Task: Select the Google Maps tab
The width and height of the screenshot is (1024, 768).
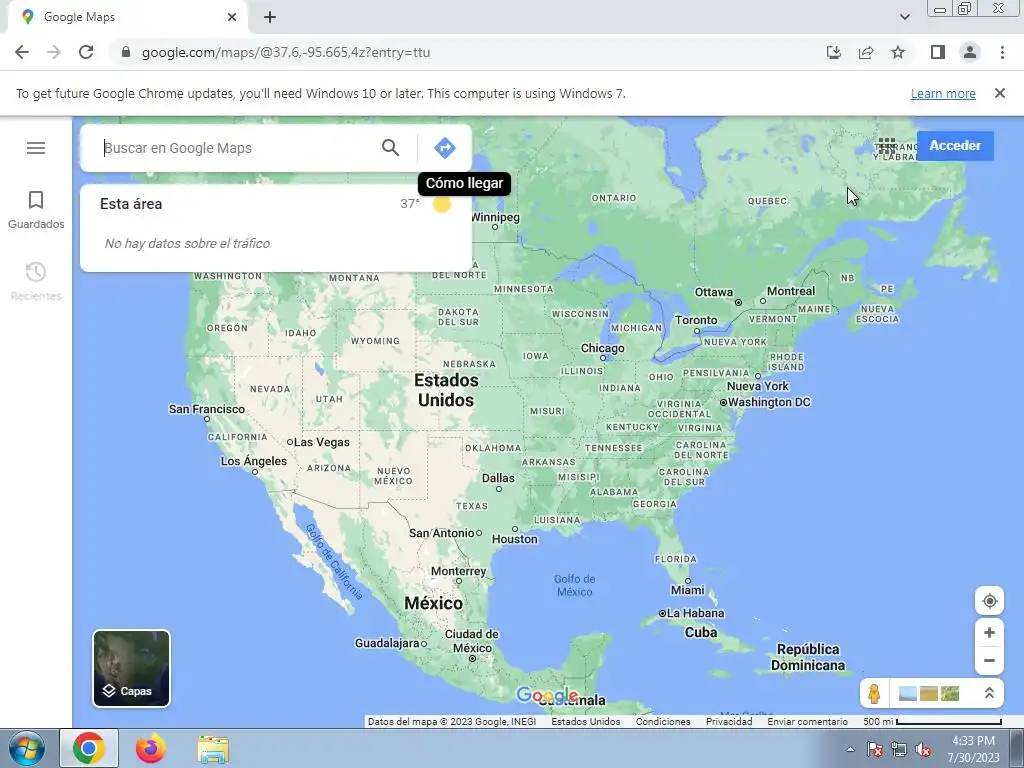Action: 127,17
